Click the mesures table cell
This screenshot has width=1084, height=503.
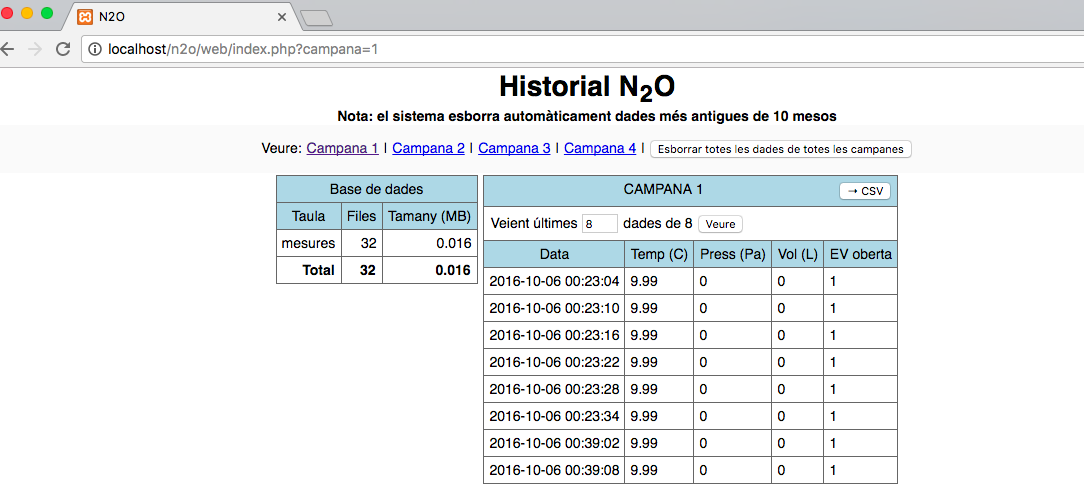click(309, 243)
